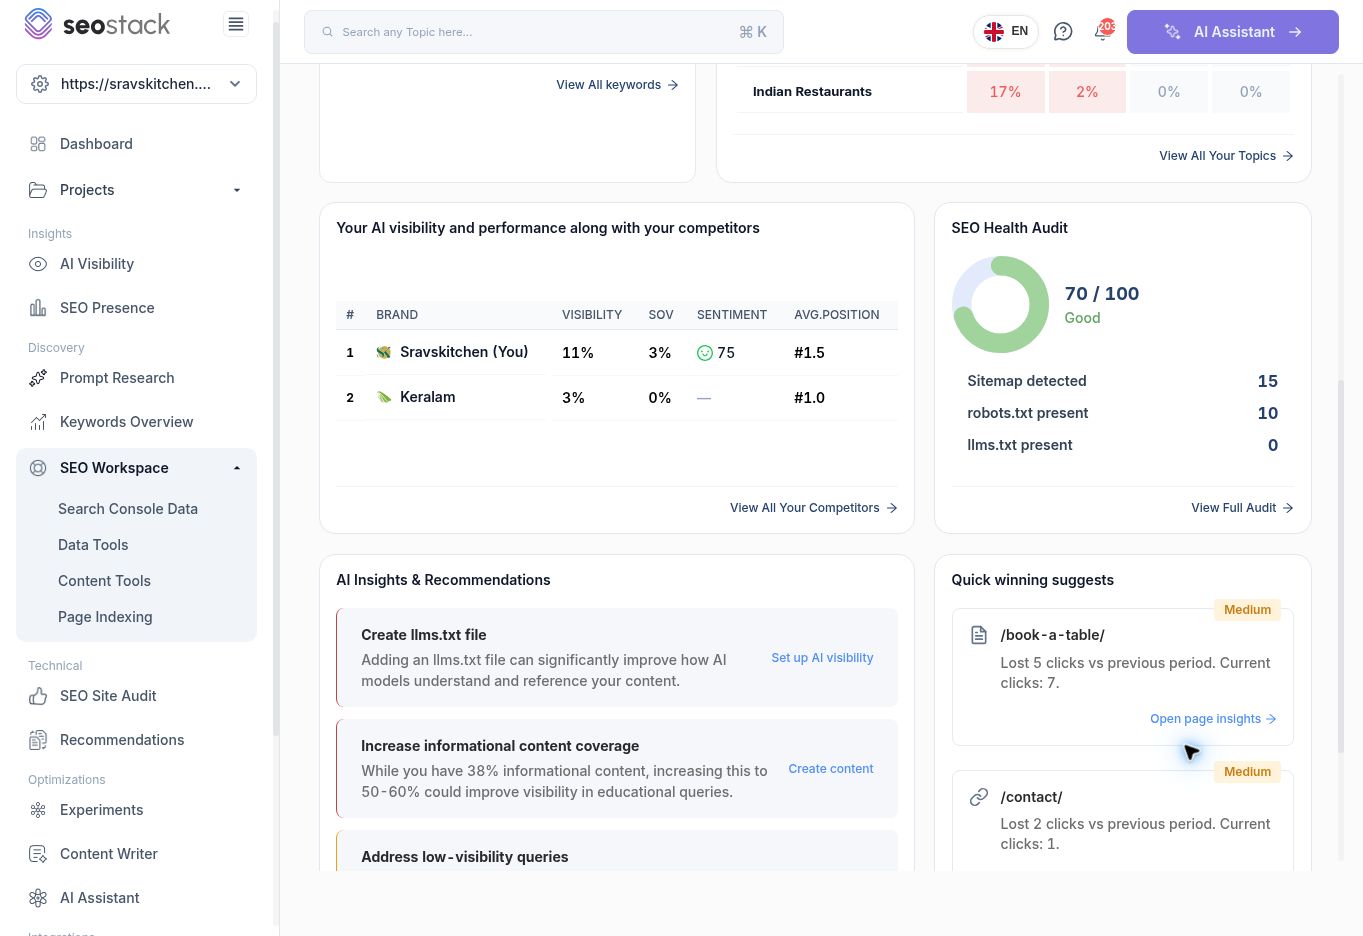
Task: Open notifications bell icon
Action: point(1102,31)
